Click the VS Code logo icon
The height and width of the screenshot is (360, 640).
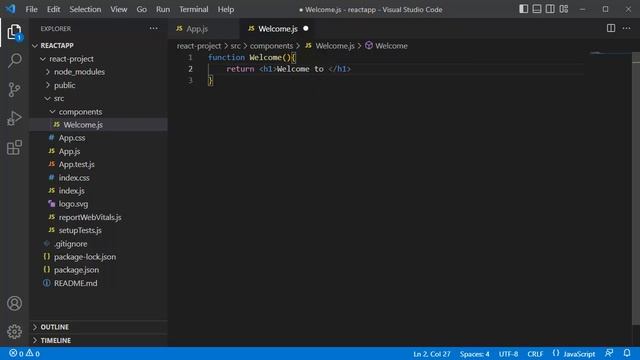click(11, 9)
